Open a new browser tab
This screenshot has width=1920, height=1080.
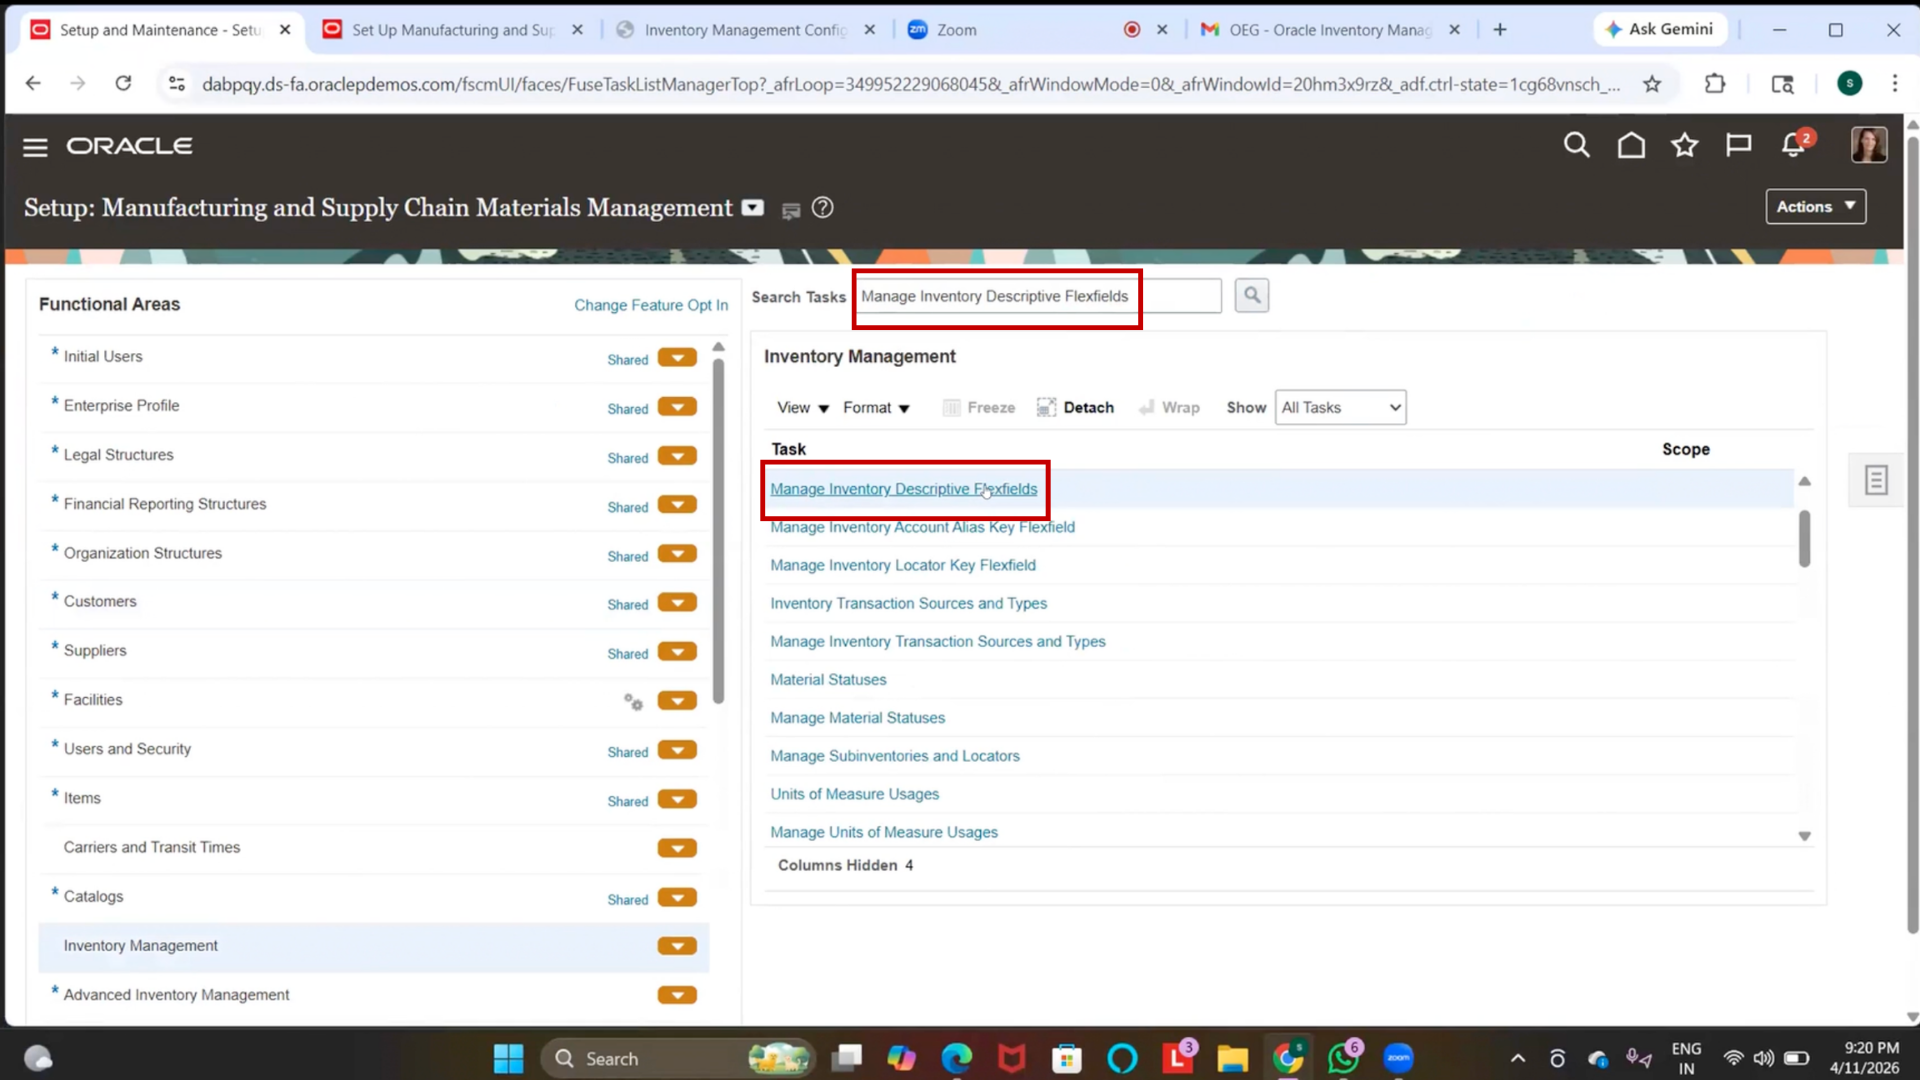click(x=1499, y=30)
